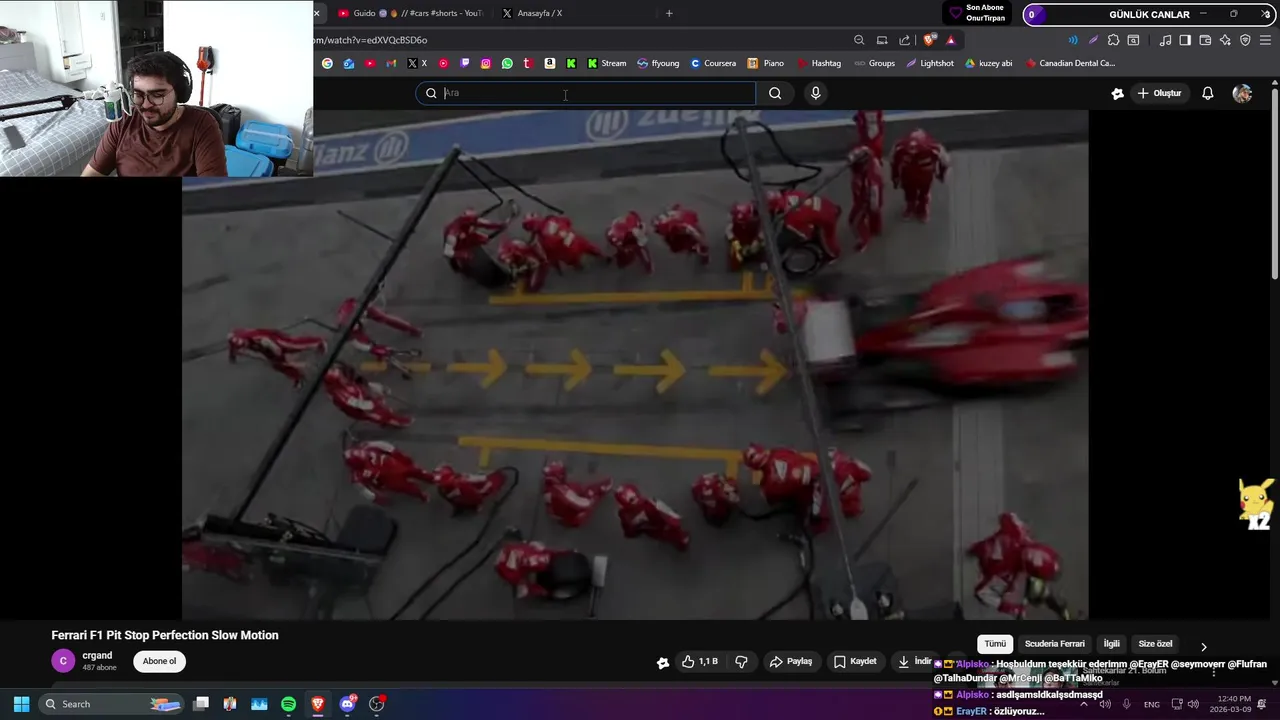Open Spotify from the taskbar
This screenshot has width=1280, height=720.
click(288, 704)
